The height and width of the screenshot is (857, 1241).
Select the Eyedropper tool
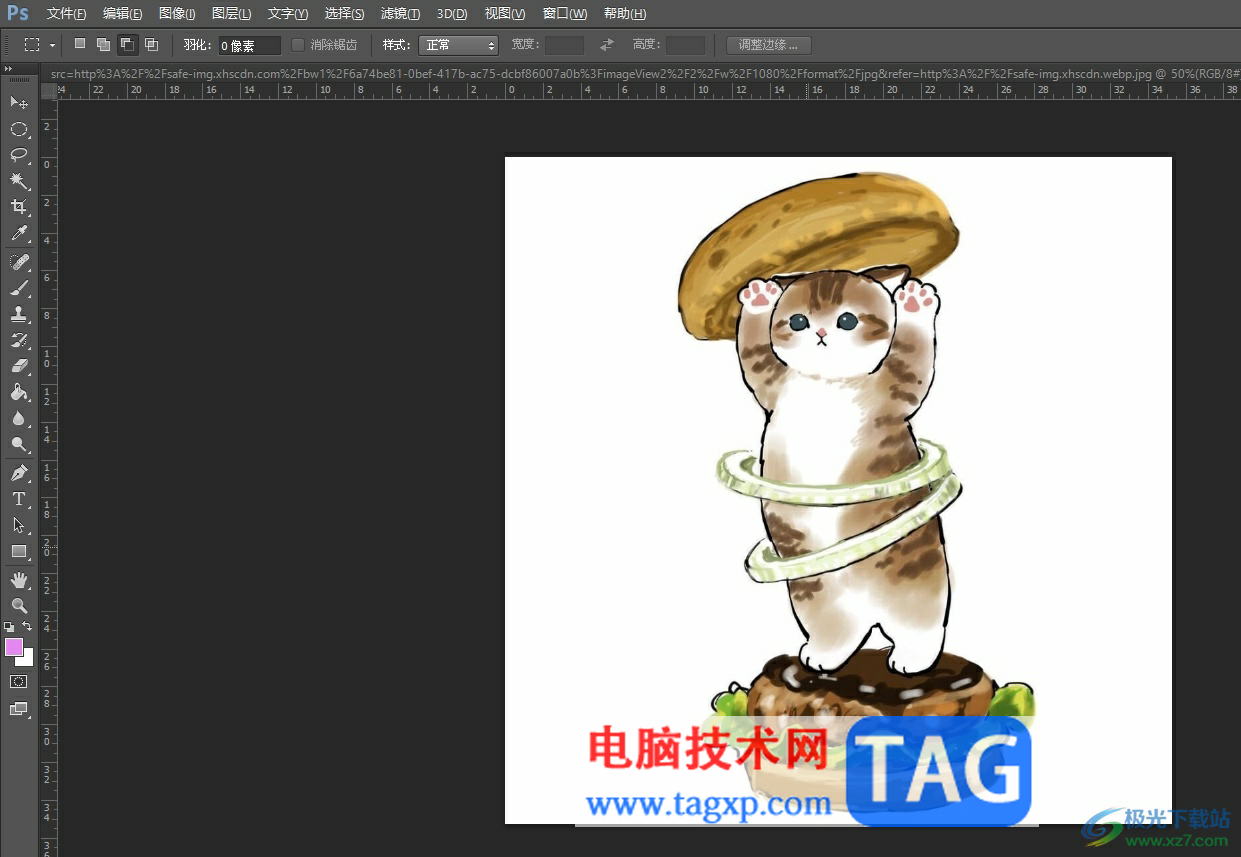[x=19, y=234]
